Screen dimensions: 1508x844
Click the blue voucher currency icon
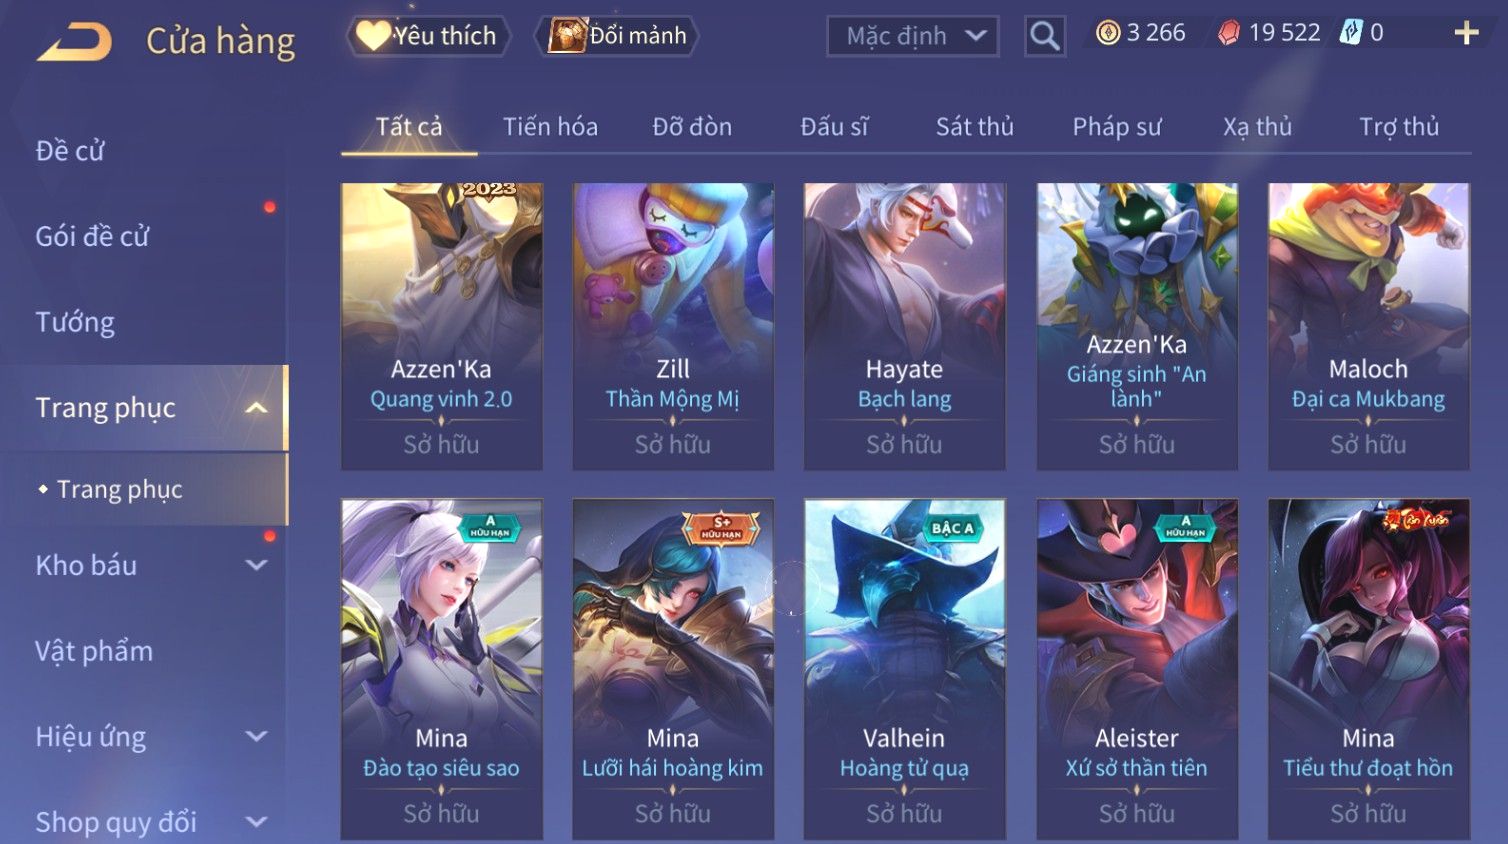[x=1351, y=33]
